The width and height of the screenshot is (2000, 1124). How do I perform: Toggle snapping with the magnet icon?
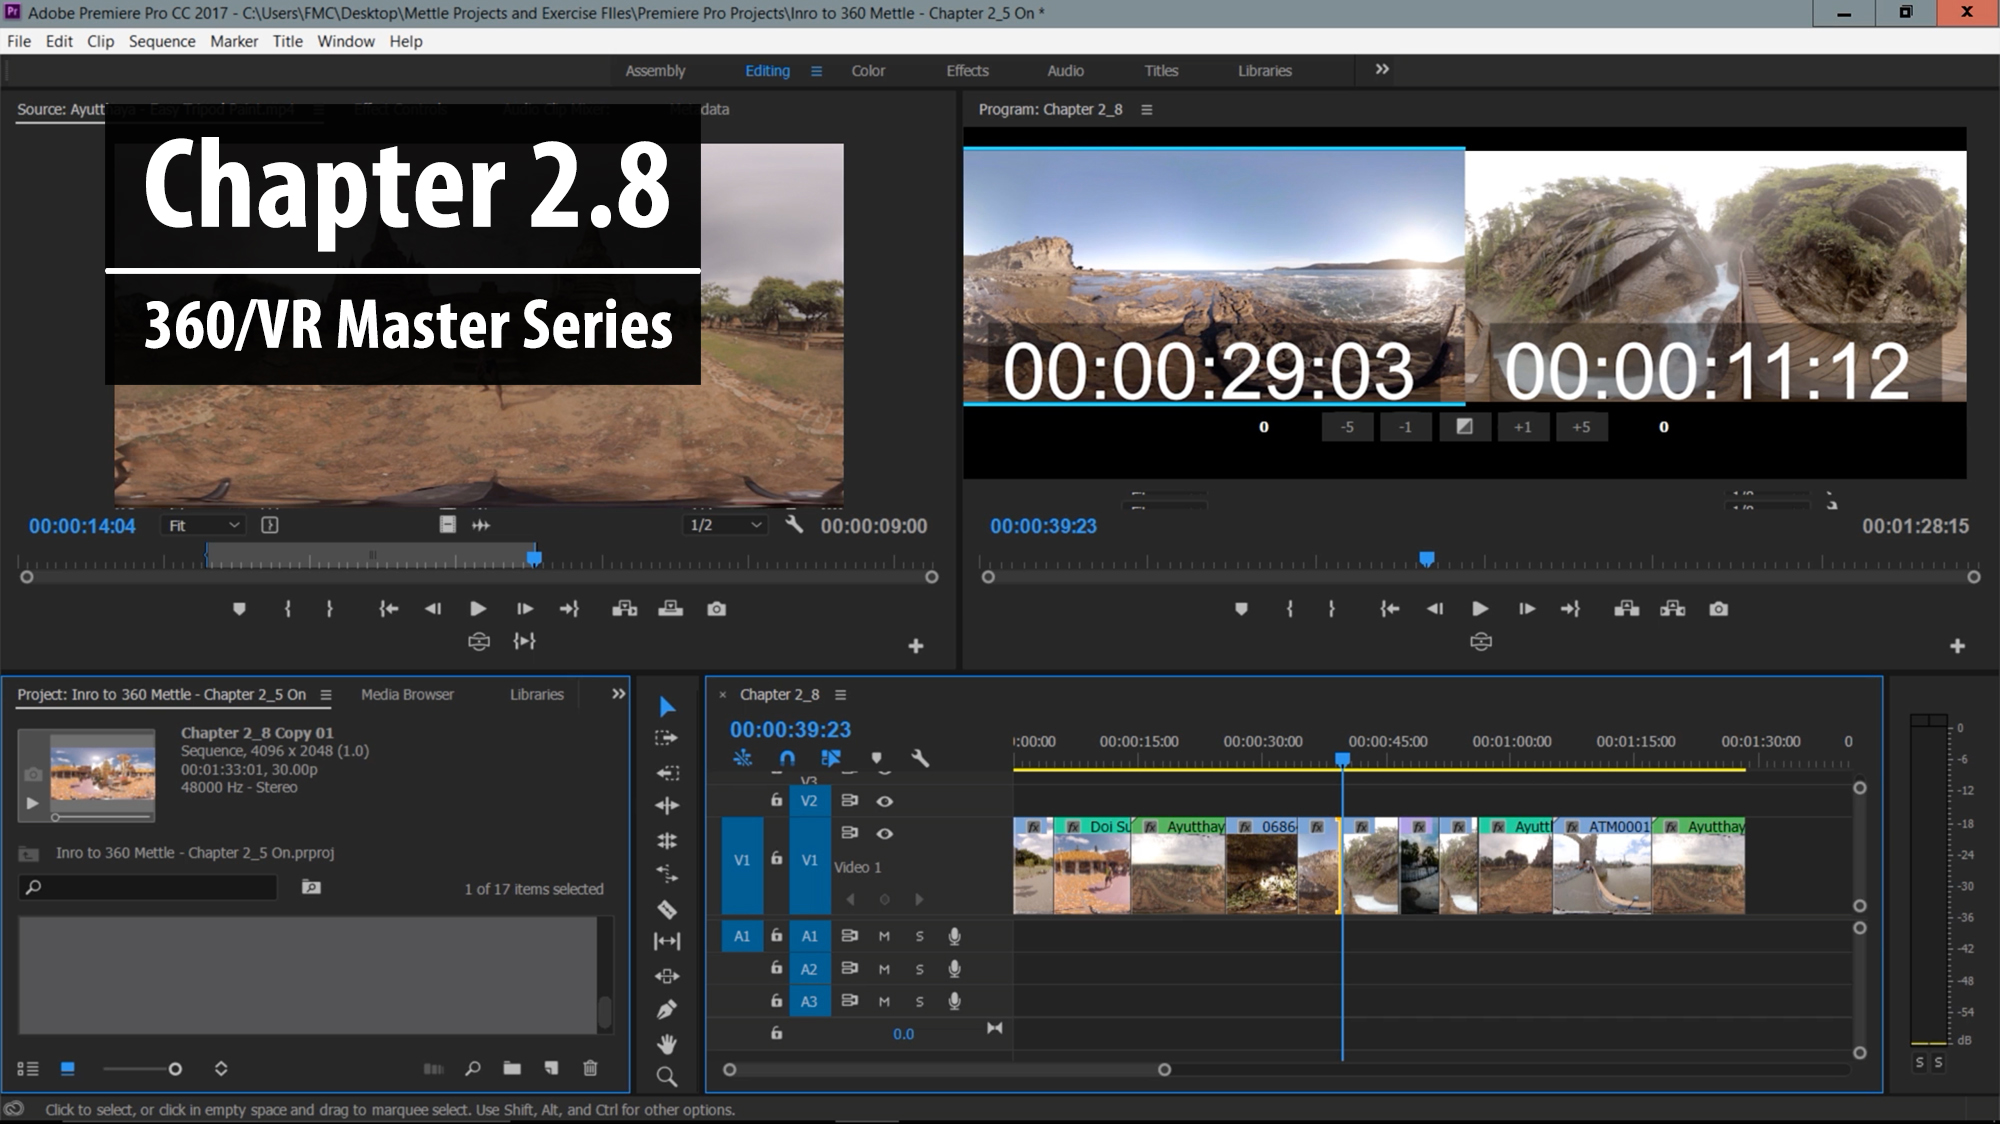click(787, 758)
